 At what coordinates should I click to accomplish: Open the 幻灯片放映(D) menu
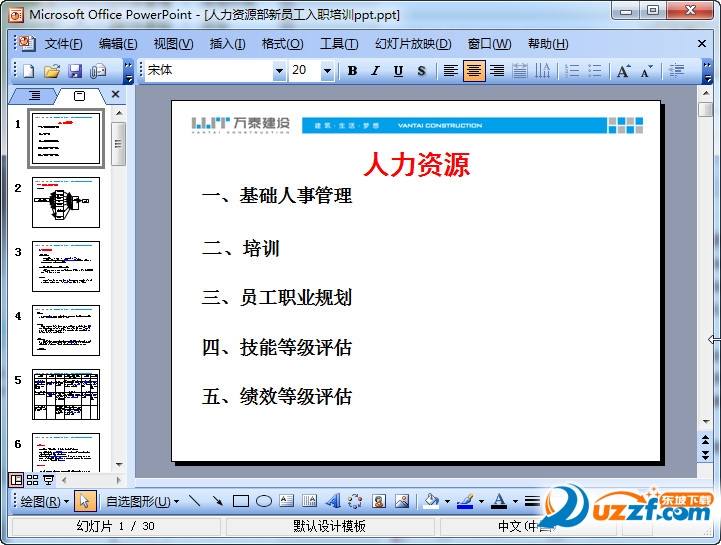413,44
